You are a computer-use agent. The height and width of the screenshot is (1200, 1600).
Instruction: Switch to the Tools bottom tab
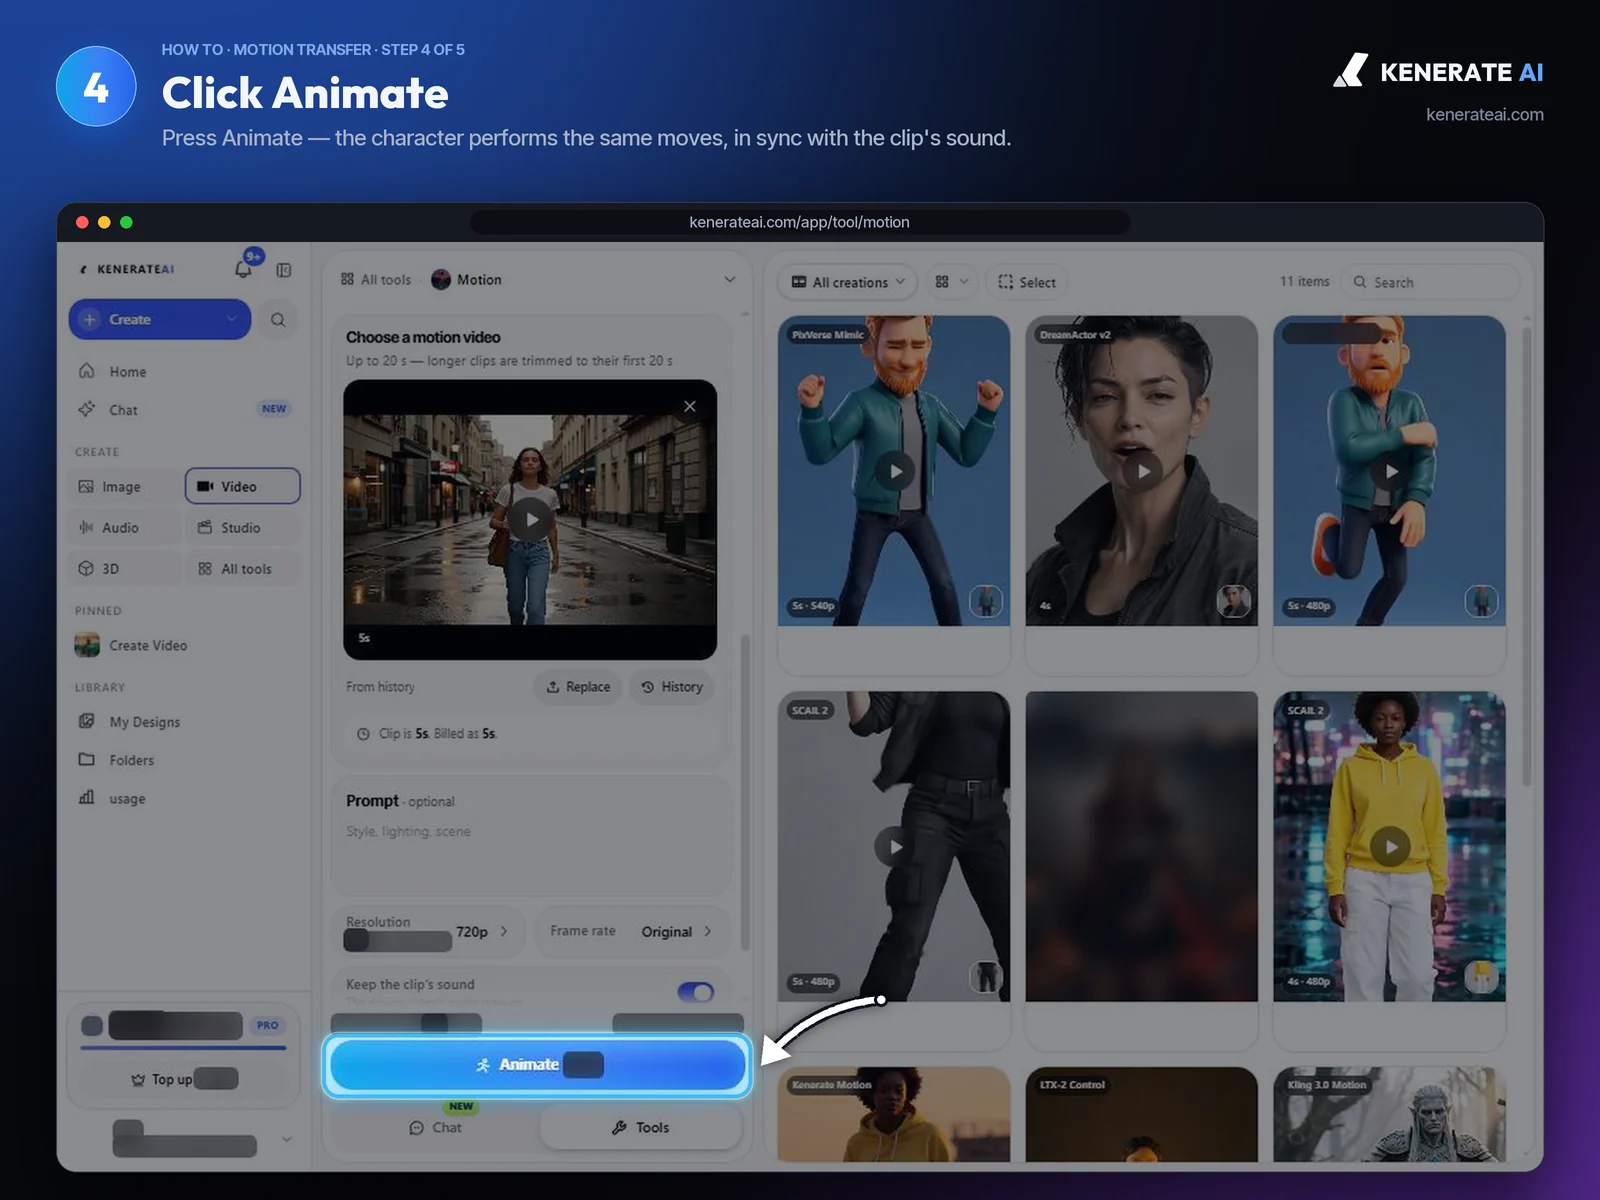tap(641, 1128)
